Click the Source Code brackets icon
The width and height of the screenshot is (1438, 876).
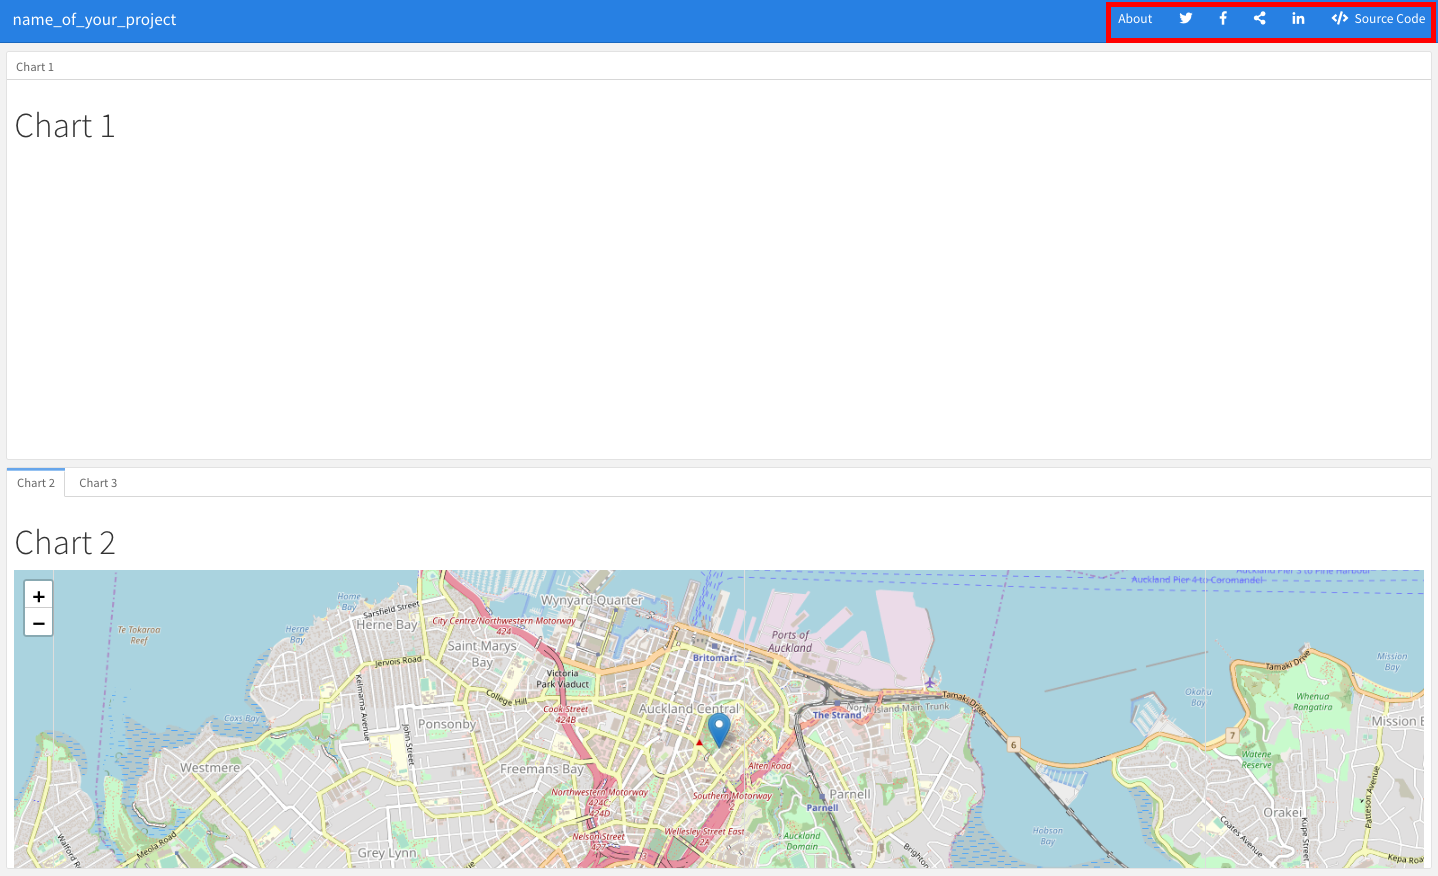point(1339,19)
